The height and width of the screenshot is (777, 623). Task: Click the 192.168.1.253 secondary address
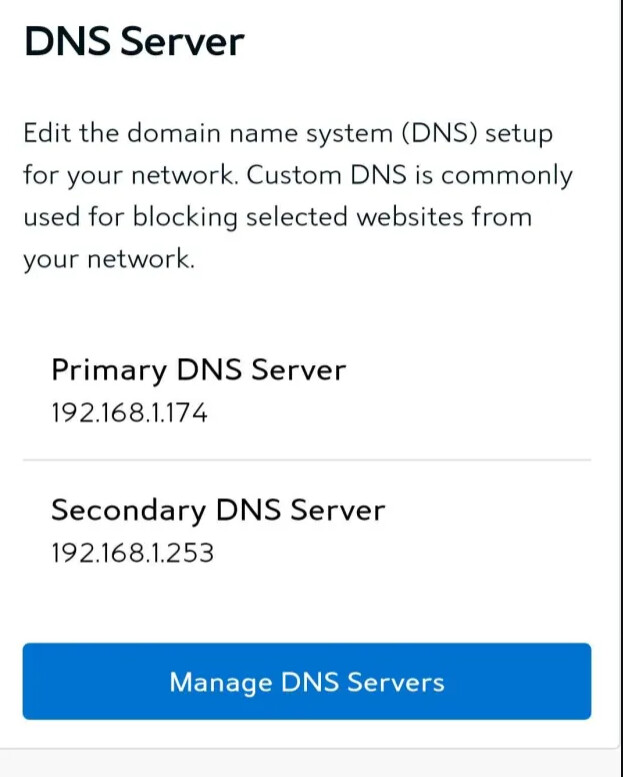point(132,553)
